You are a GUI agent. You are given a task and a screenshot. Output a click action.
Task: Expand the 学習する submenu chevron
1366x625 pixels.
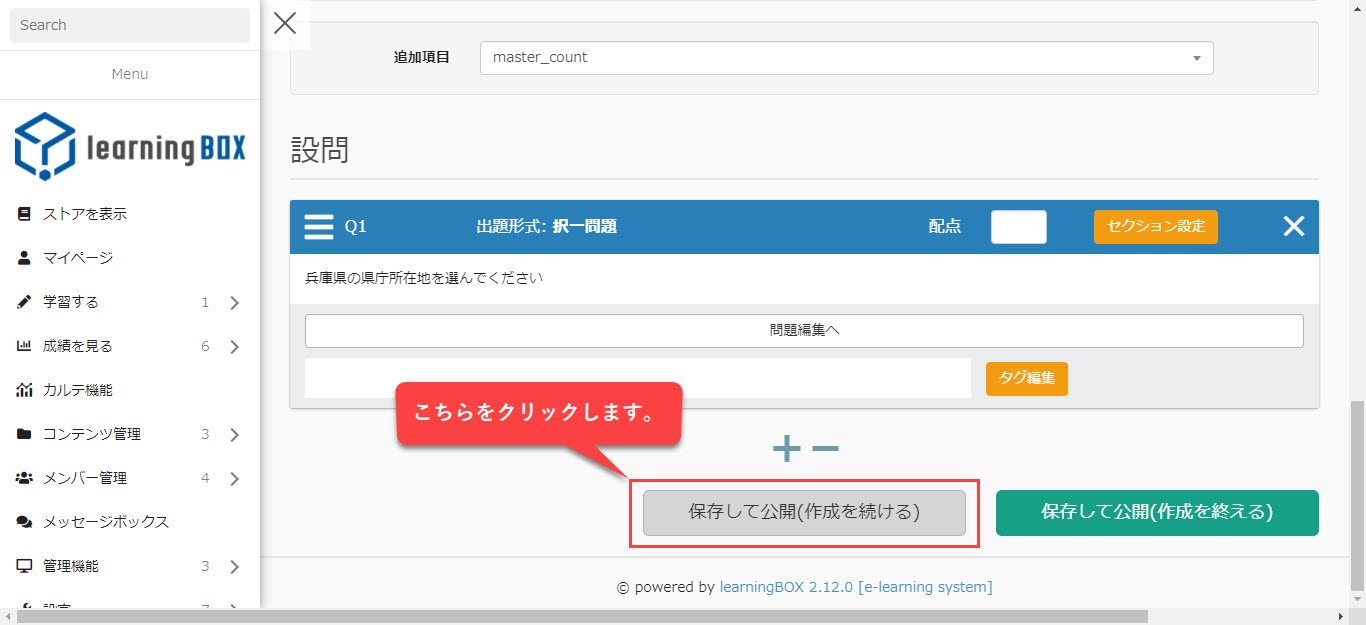click(234, 303)
